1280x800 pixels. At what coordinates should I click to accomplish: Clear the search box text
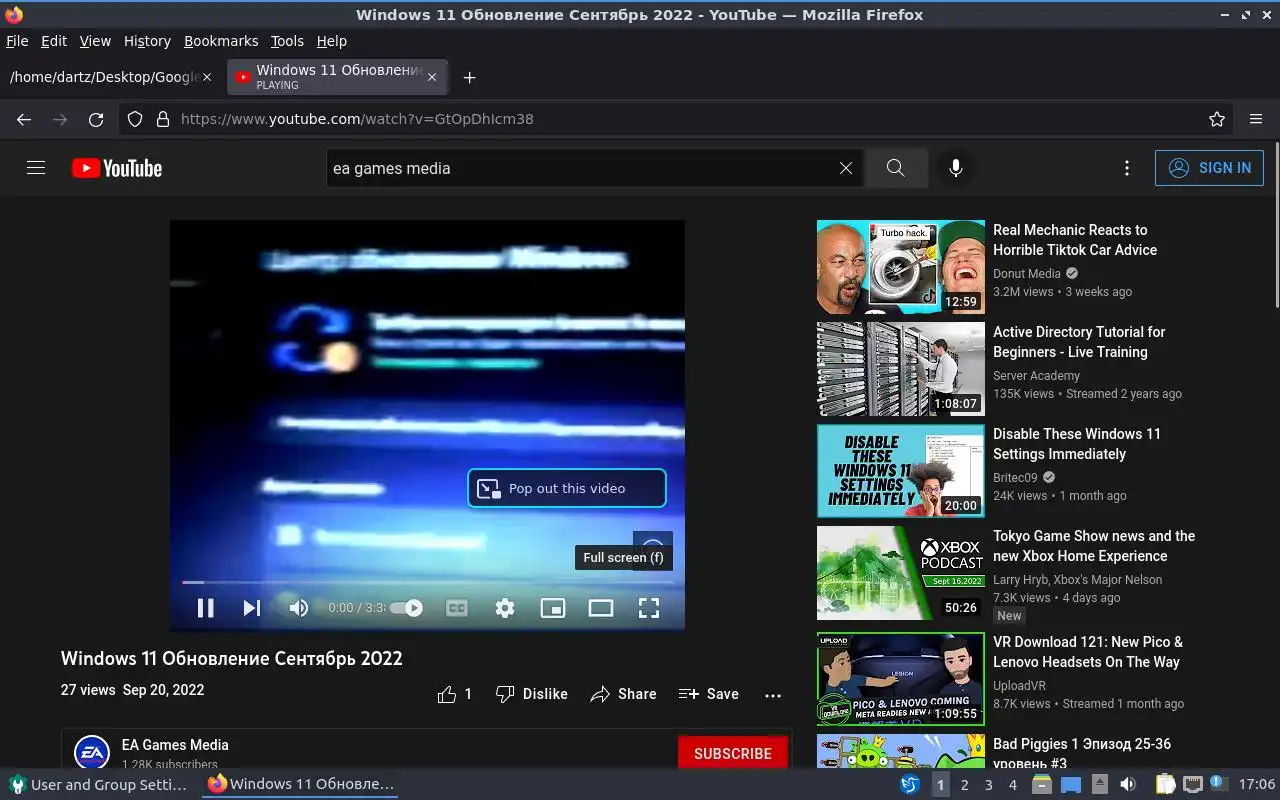pos(846,168)
